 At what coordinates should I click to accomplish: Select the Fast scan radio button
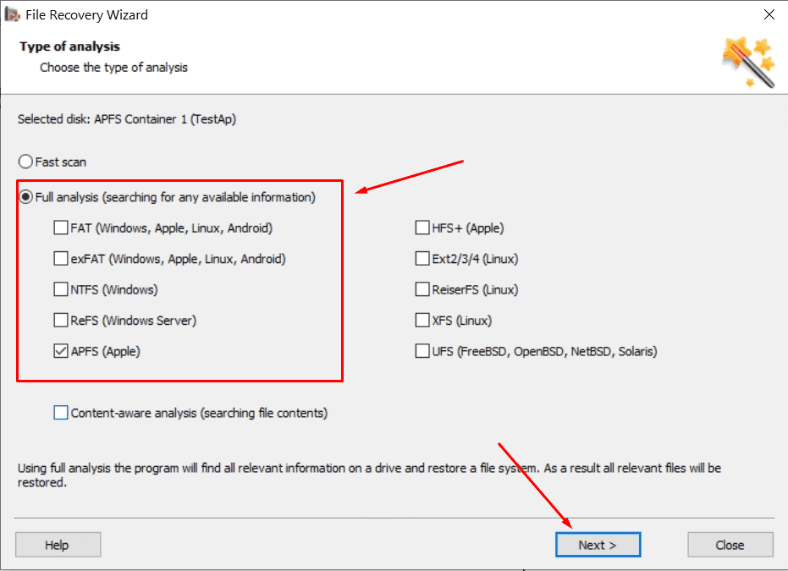(26, 161)
